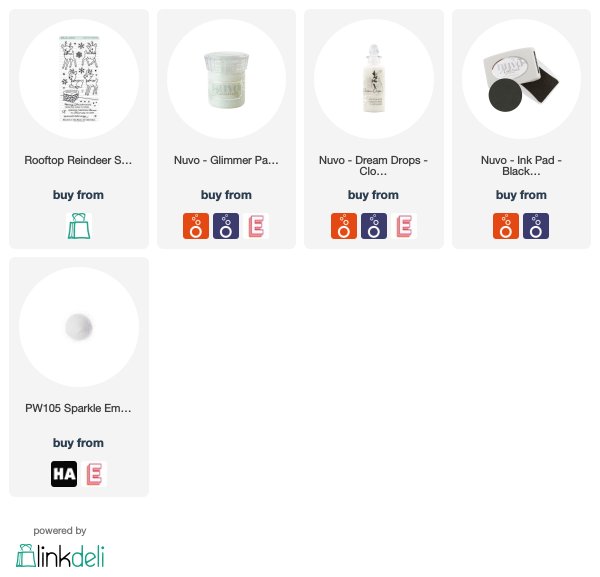Open the orange store icon under Nuvo Glimmer Paste
This screenshot has height=577, width=600.
tap(196, 226)
